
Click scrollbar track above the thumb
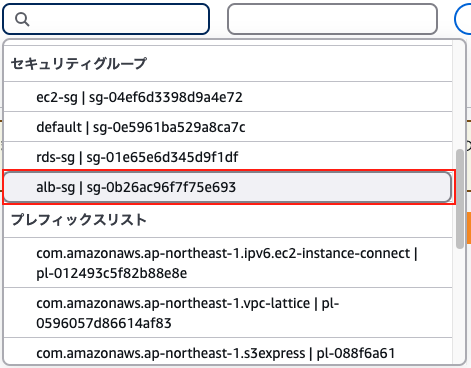point(460,95)
